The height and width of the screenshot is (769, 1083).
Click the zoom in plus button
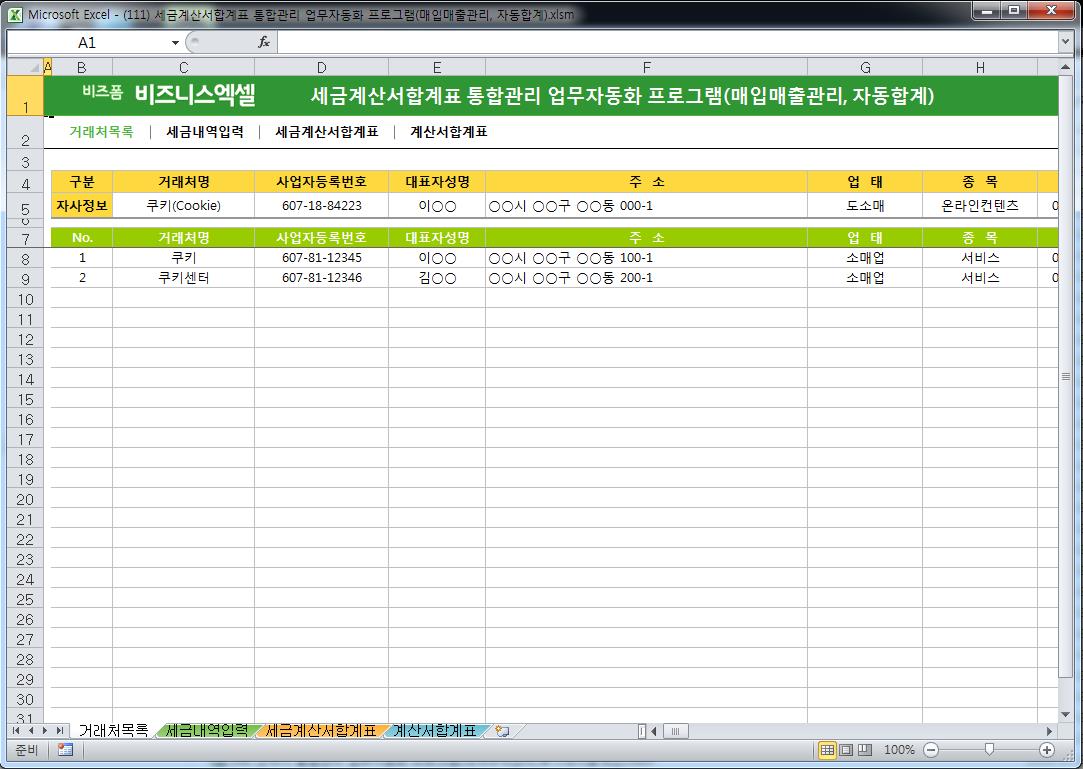(x=1047, y=750)
